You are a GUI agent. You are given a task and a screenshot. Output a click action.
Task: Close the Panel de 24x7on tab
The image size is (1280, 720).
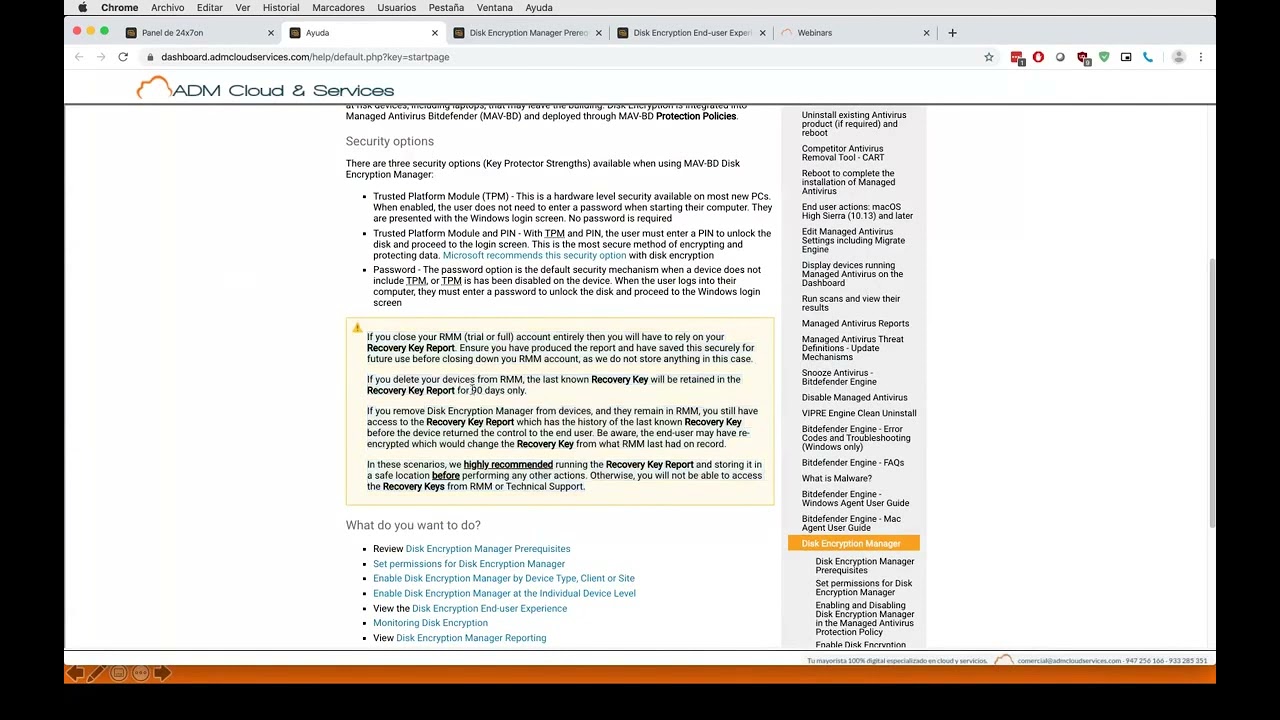point(271,33)
